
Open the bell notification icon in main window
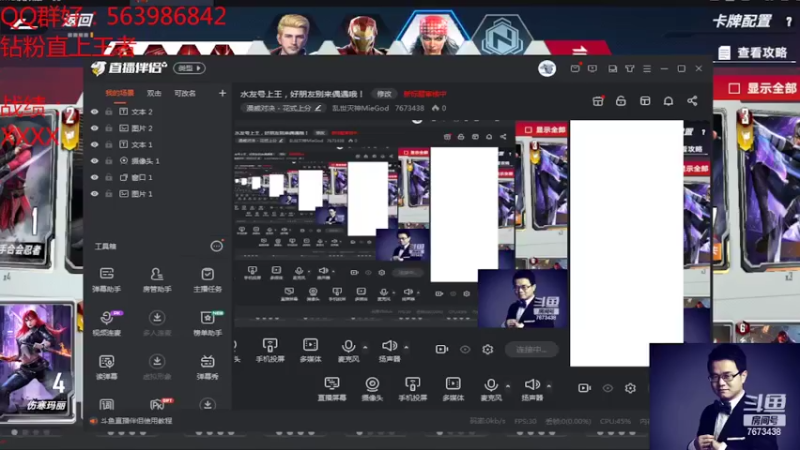pos(668,101)
